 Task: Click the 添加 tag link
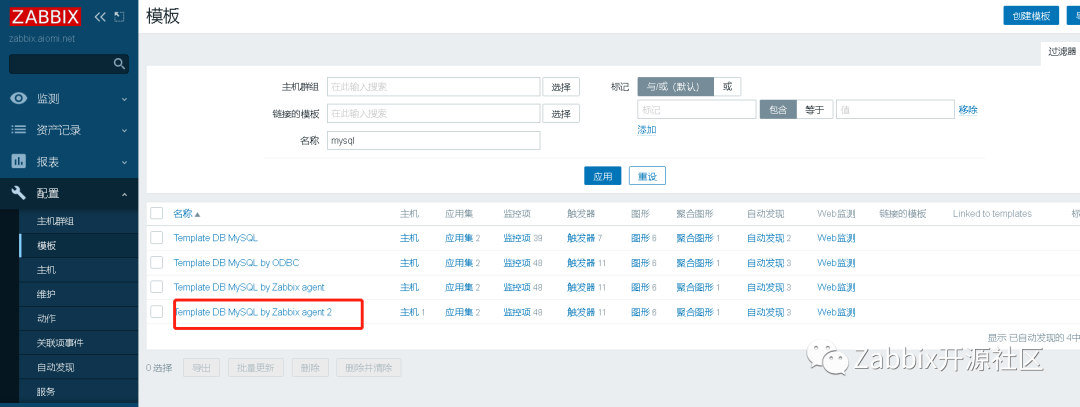(x=647, y=129)
